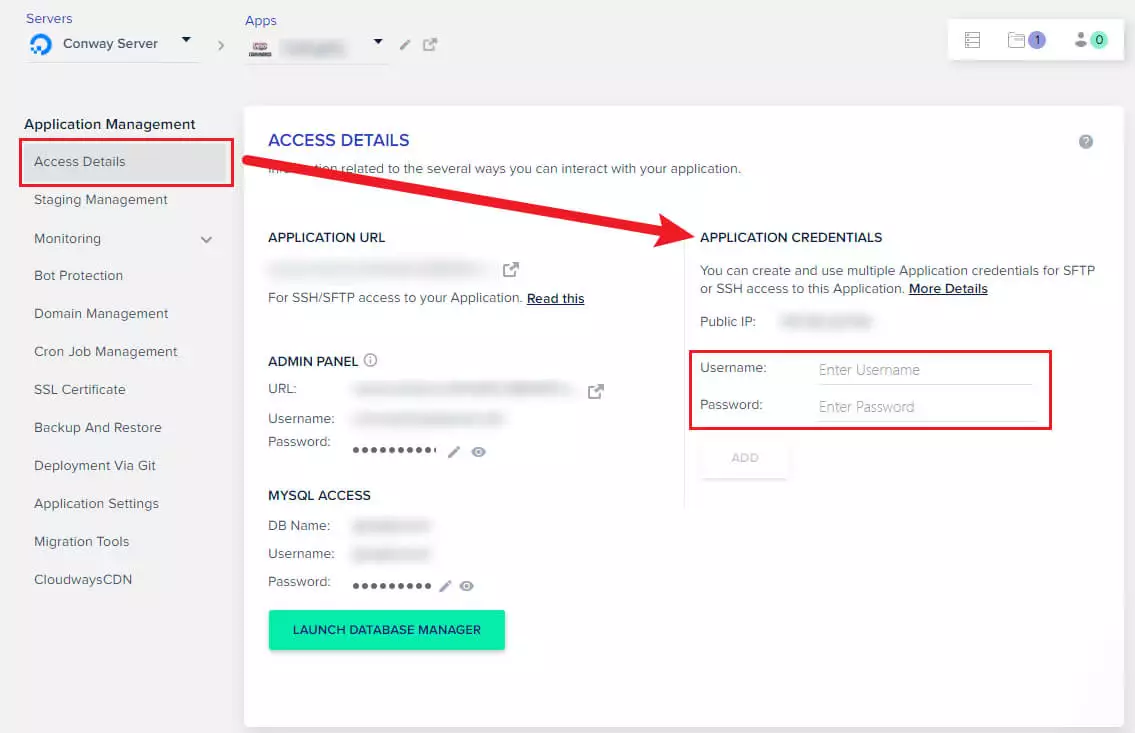Edit the MySQL password pencil icon
1135x733 pixels.
[446, 586]
